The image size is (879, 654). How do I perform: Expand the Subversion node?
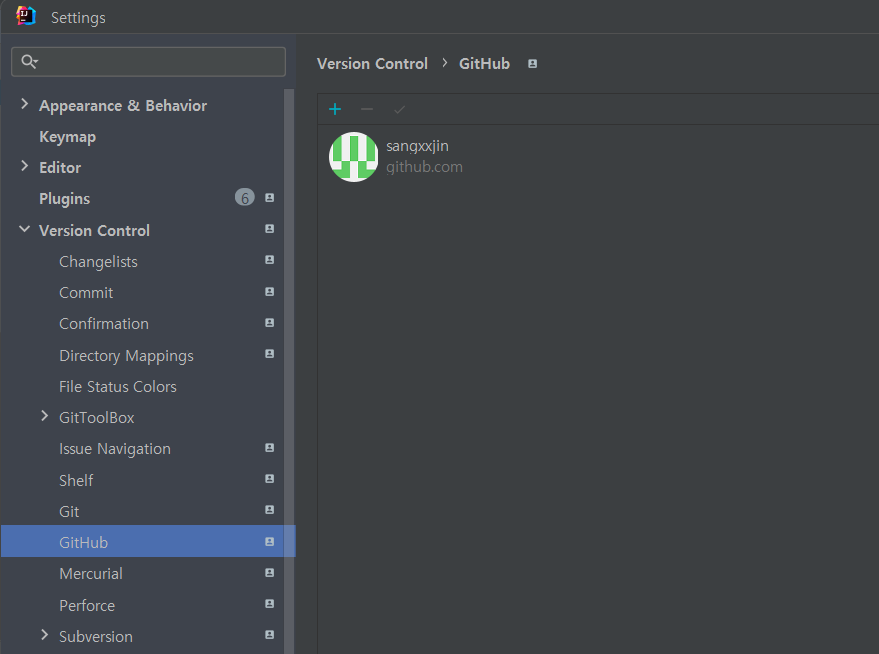click(x=44, y=635)
